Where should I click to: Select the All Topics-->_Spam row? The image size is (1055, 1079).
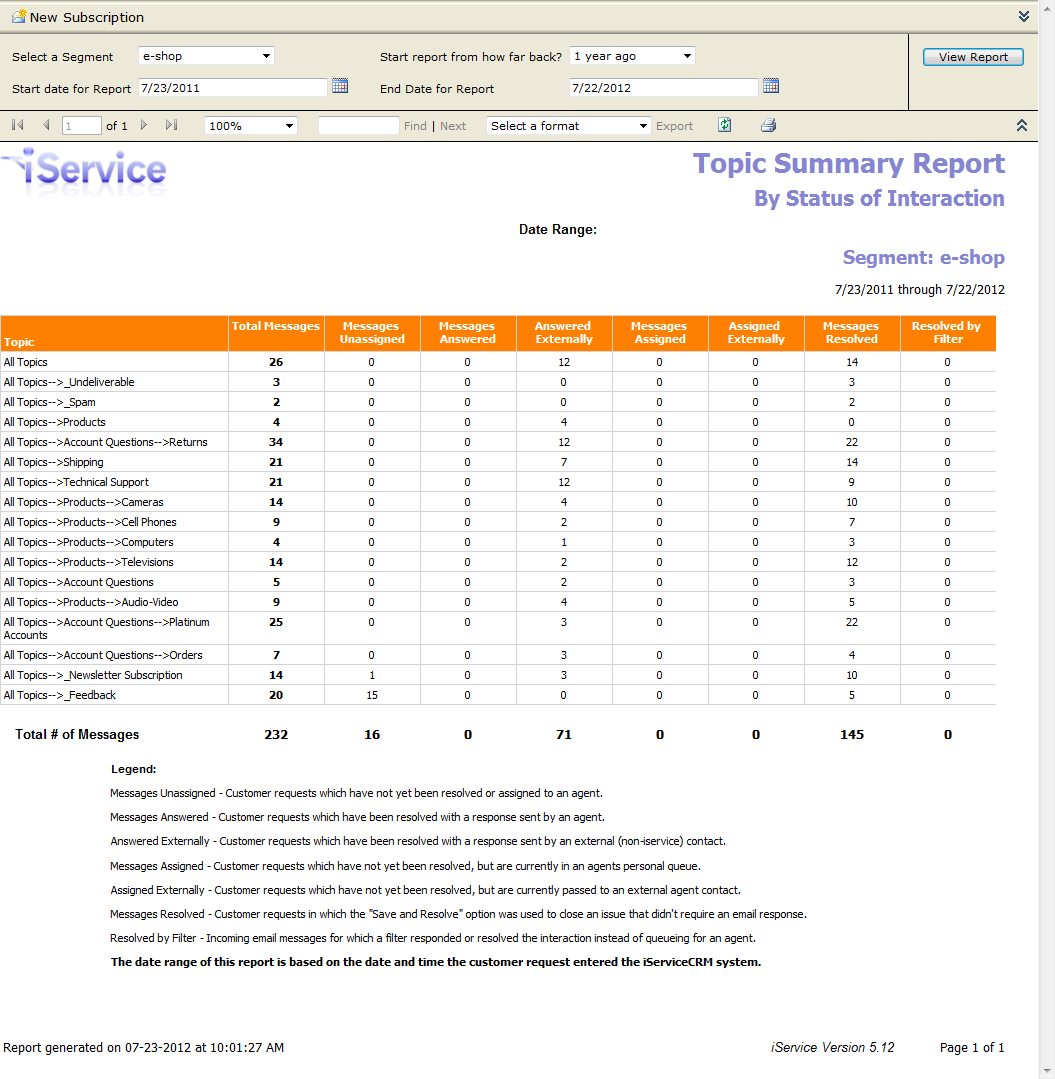(498, 402)
